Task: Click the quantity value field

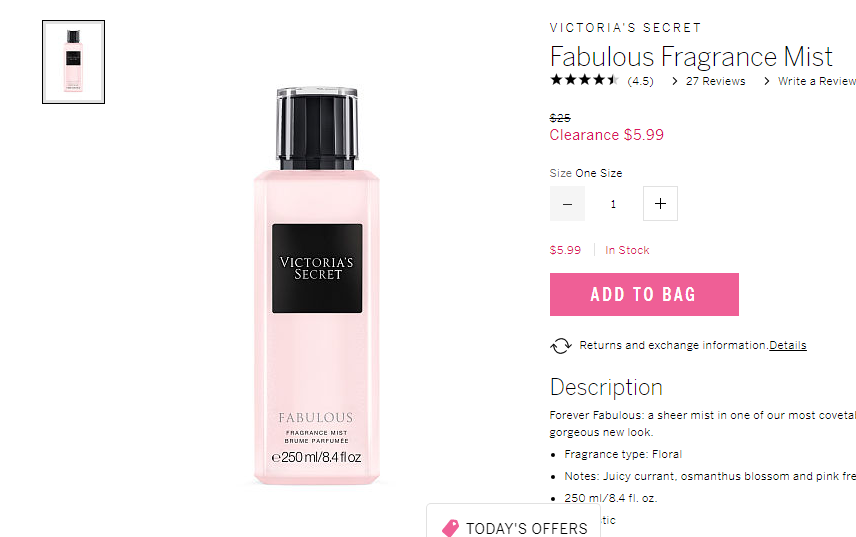Action: 614,204
